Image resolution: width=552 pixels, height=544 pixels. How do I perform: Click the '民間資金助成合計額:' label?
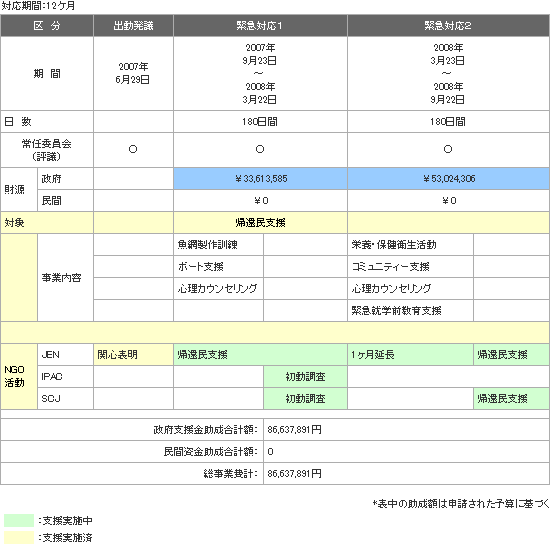(x=211, y=451)
